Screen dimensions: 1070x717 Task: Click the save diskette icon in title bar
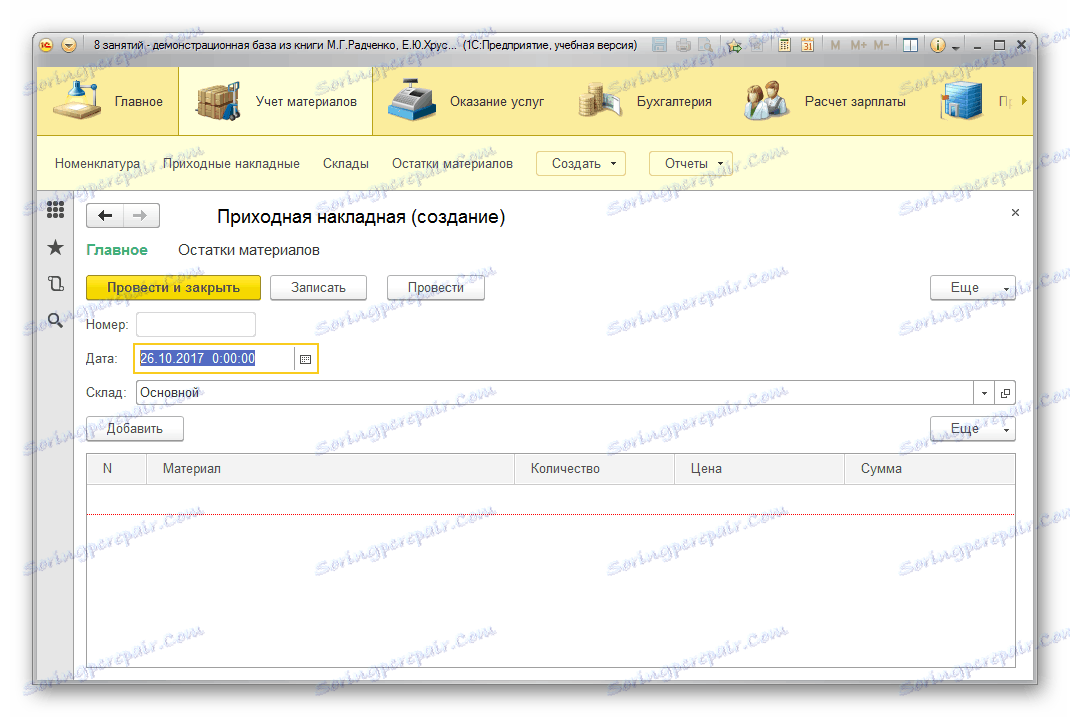(x=659, y=45)
